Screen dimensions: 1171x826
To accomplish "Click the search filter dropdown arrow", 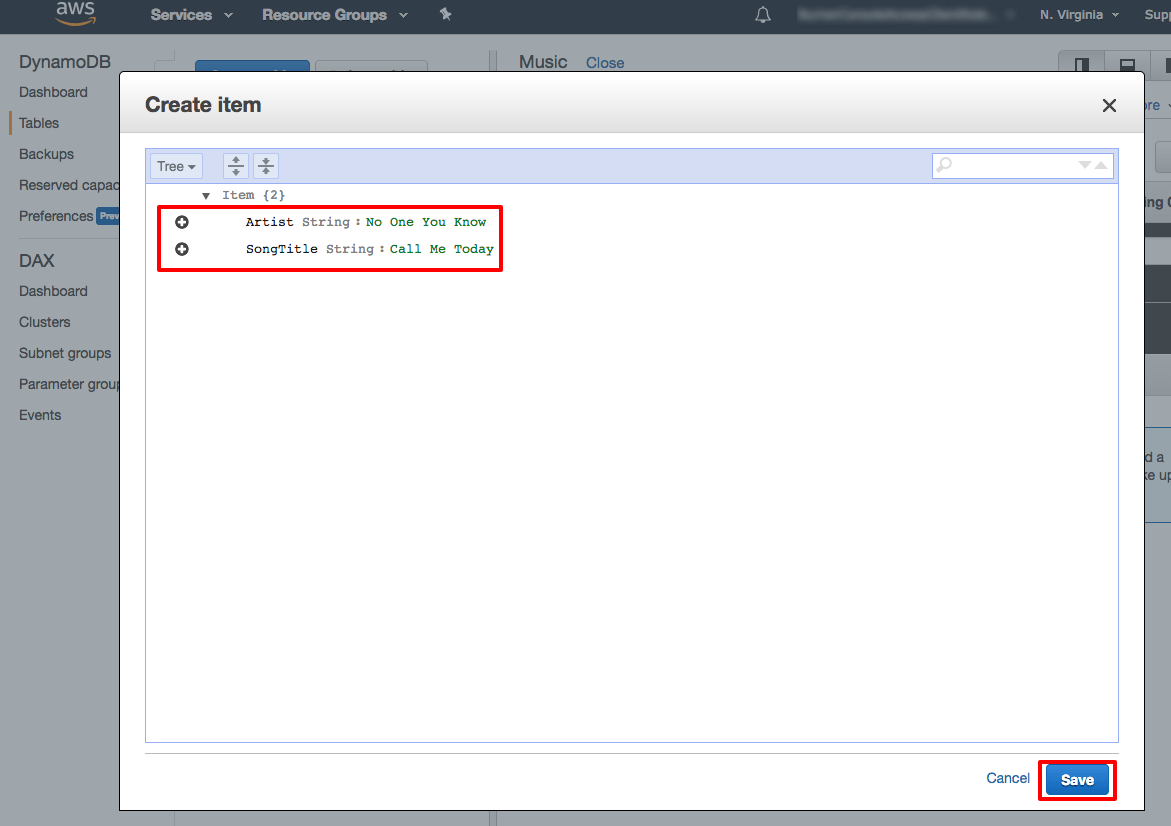I will pyautogui.click(x=1085, y=165).
